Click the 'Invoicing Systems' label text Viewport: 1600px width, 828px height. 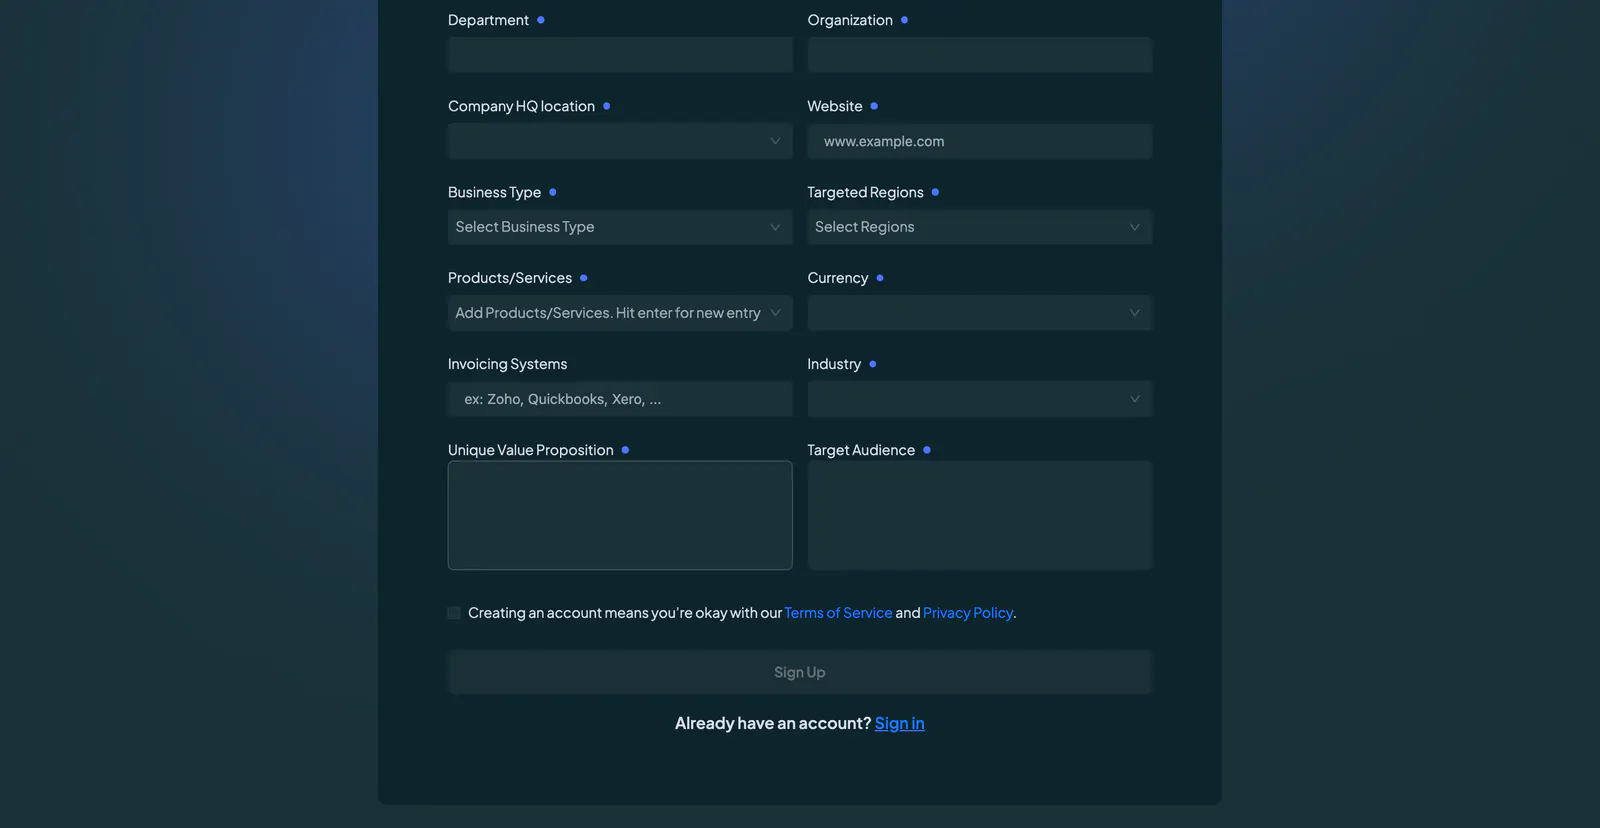507,364
